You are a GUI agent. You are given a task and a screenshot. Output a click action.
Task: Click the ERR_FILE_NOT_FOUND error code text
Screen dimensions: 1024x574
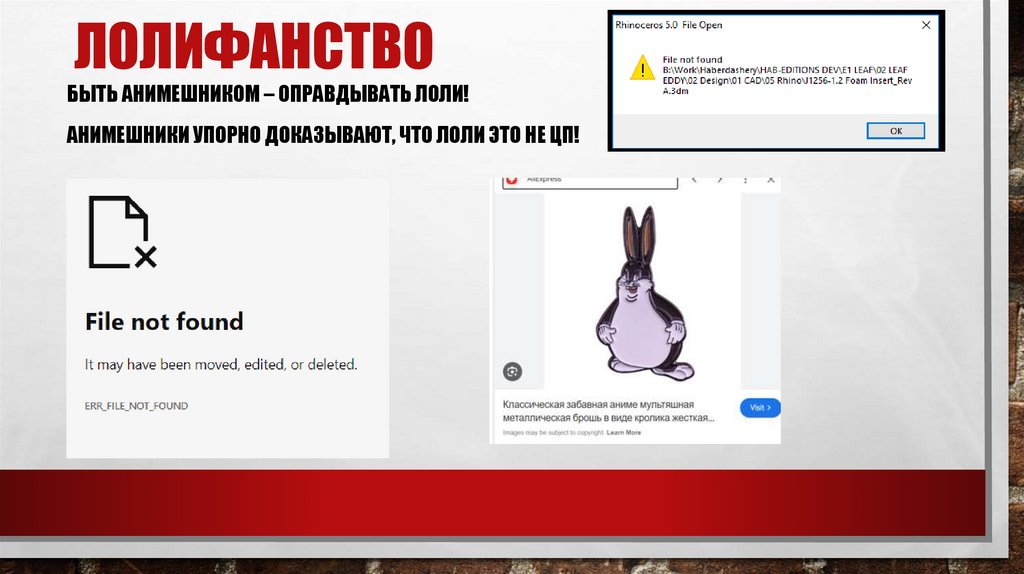coord(136,406)
